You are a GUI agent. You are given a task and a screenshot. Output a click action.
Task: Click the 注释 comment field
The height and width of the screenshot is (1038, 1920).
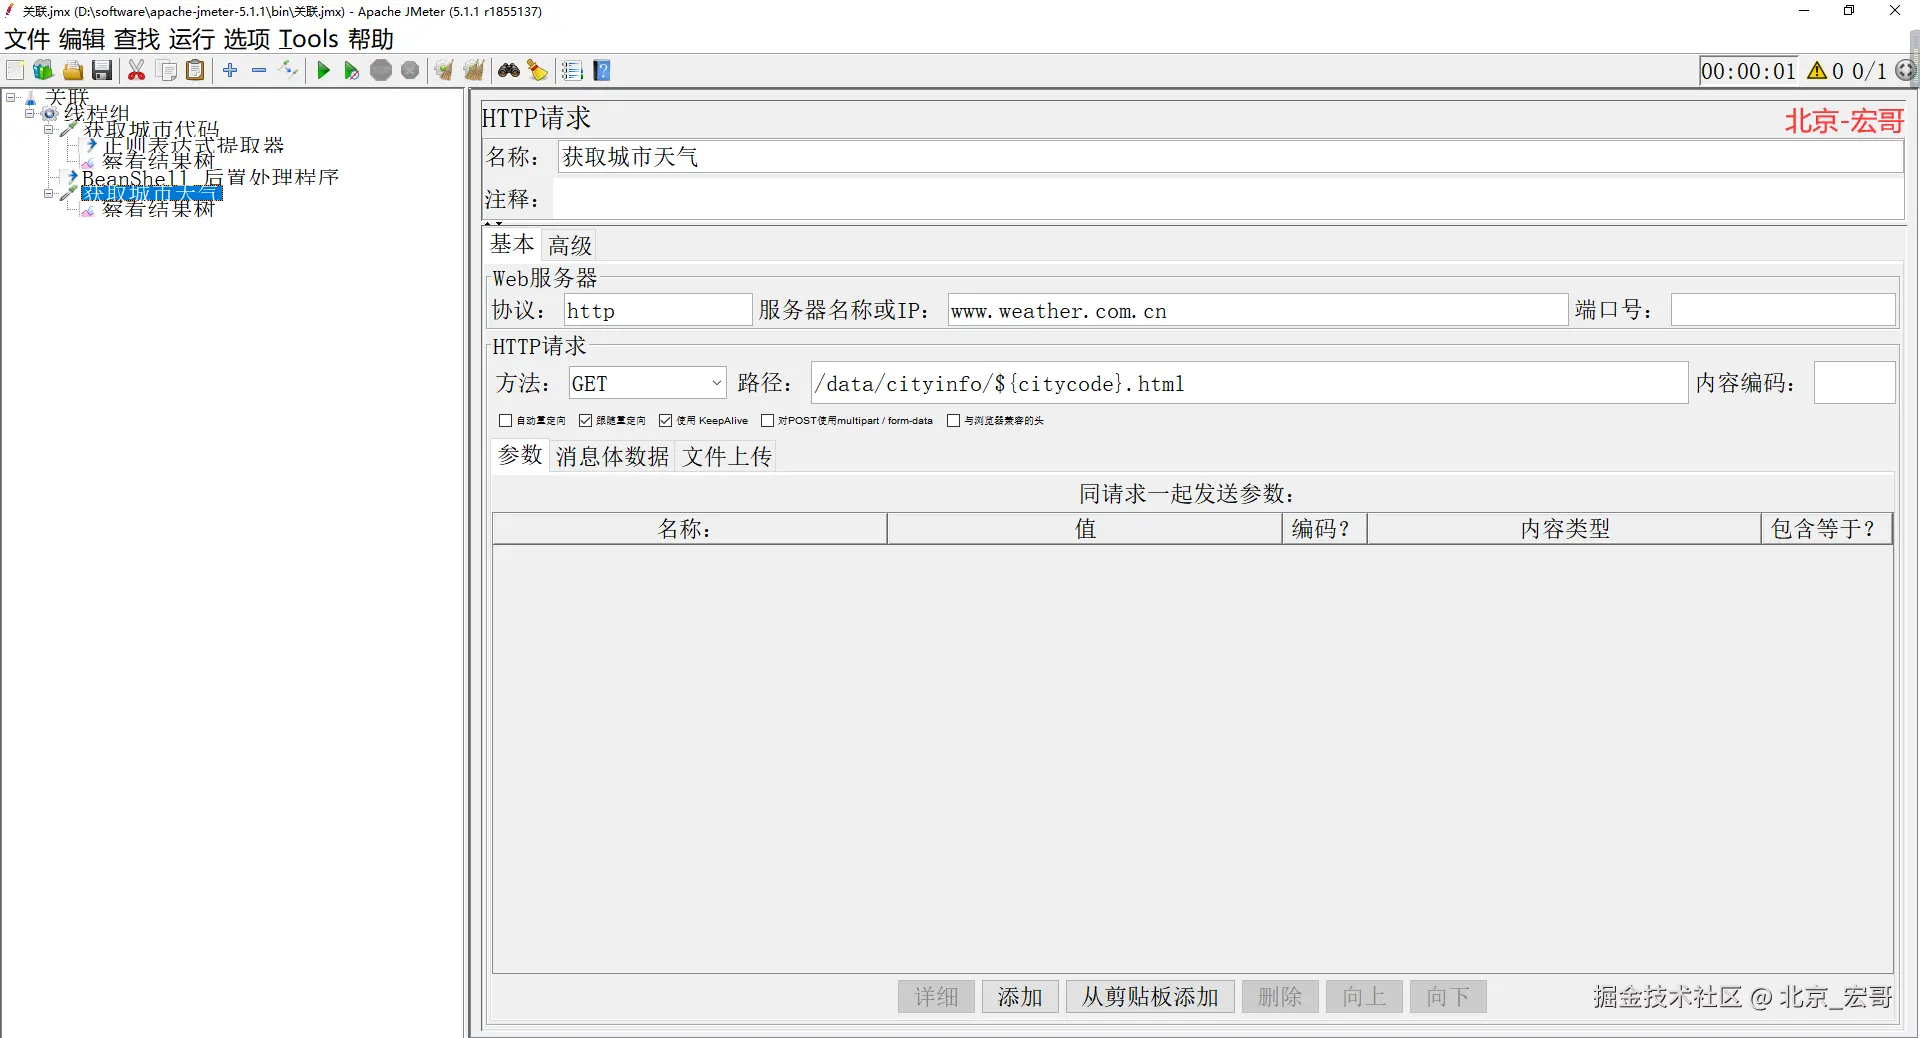[1228, 199]
